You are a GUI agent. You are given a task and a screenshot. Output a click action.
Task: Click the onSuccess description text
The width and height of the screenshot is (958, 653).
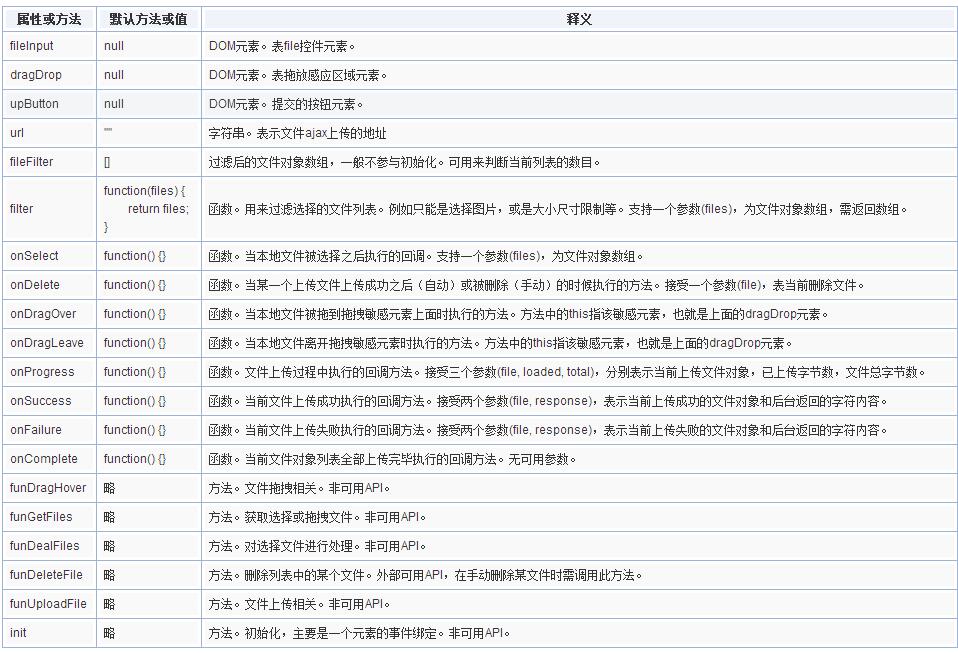click(547, 401)
